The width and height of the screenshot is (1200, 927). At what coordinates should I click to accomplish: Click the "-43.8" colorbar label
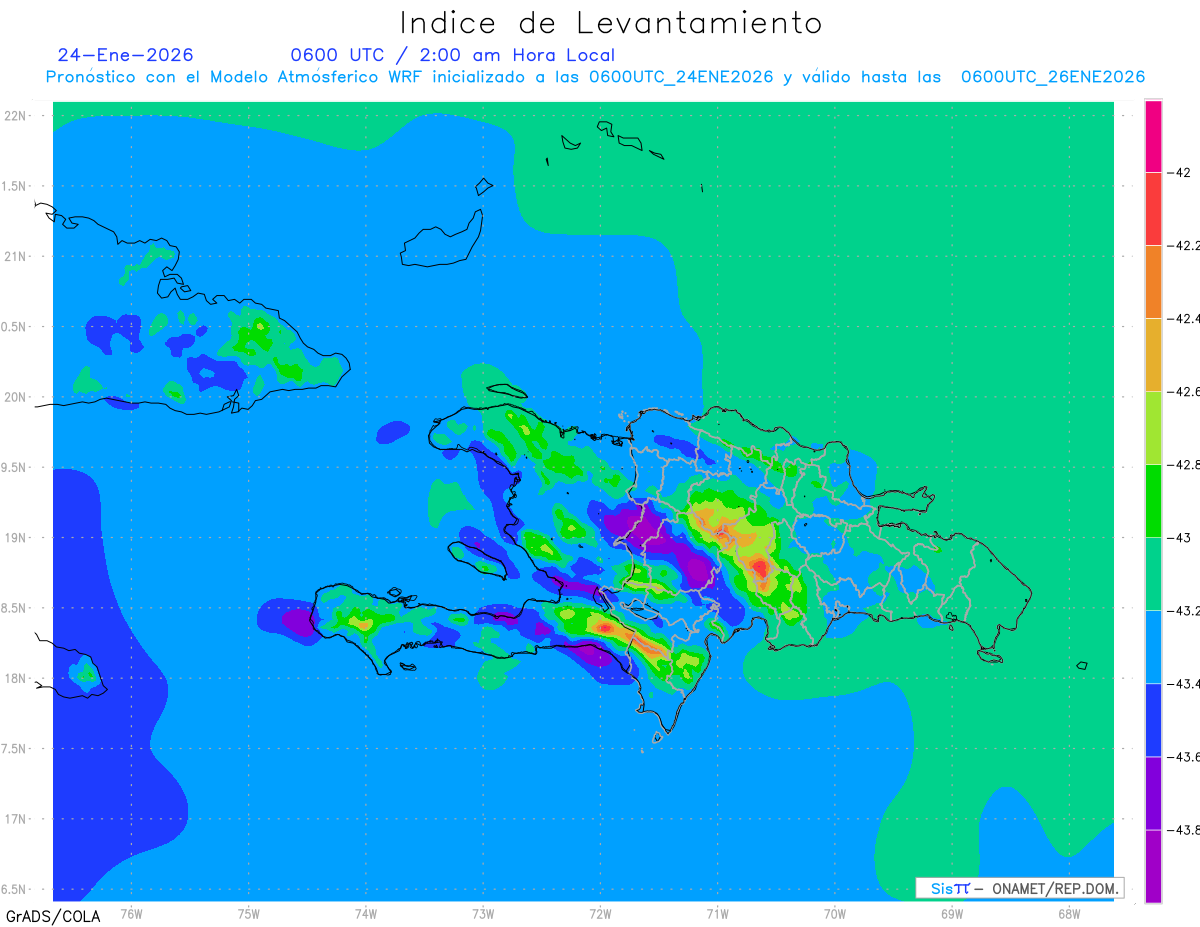(1185, 830)
